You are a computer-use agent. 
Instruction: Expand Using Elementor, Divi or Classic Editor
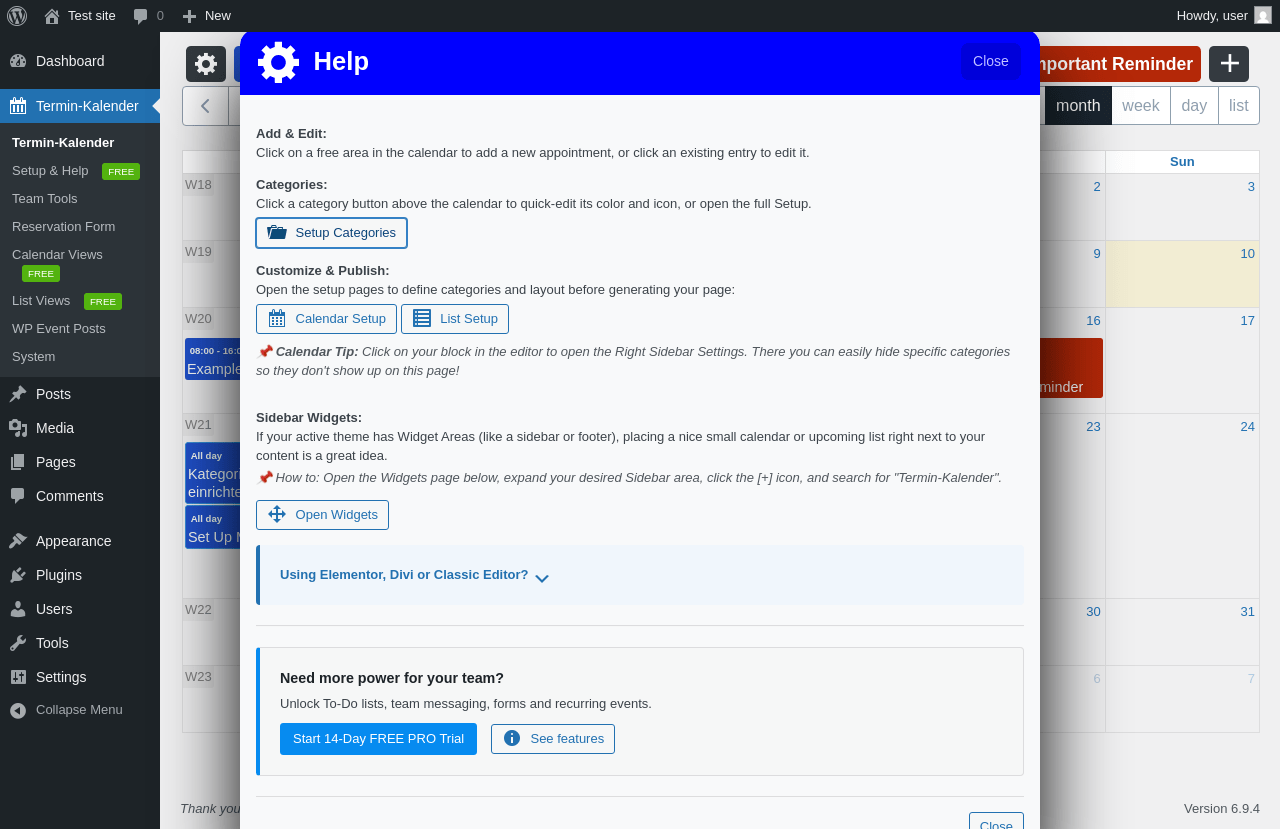(414, 575)
